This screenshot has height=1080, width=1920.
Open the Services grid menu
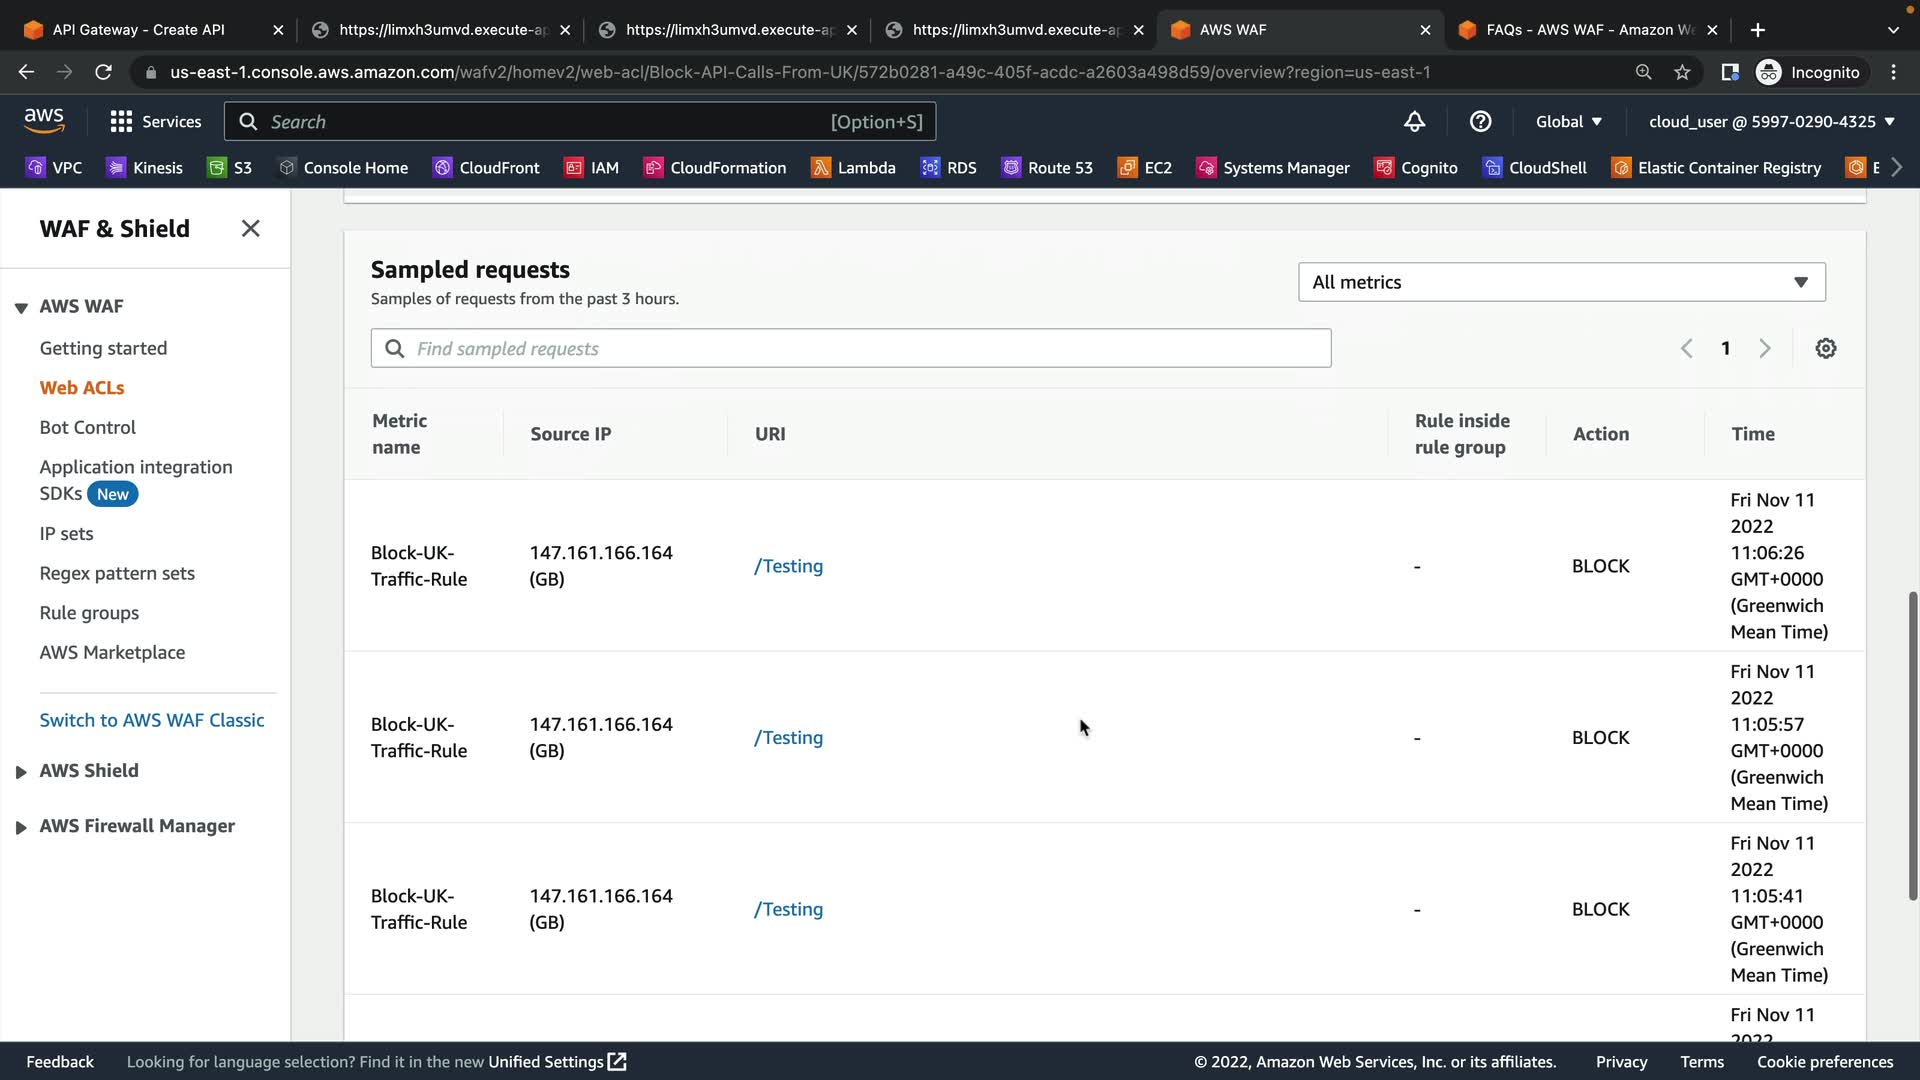155,122
